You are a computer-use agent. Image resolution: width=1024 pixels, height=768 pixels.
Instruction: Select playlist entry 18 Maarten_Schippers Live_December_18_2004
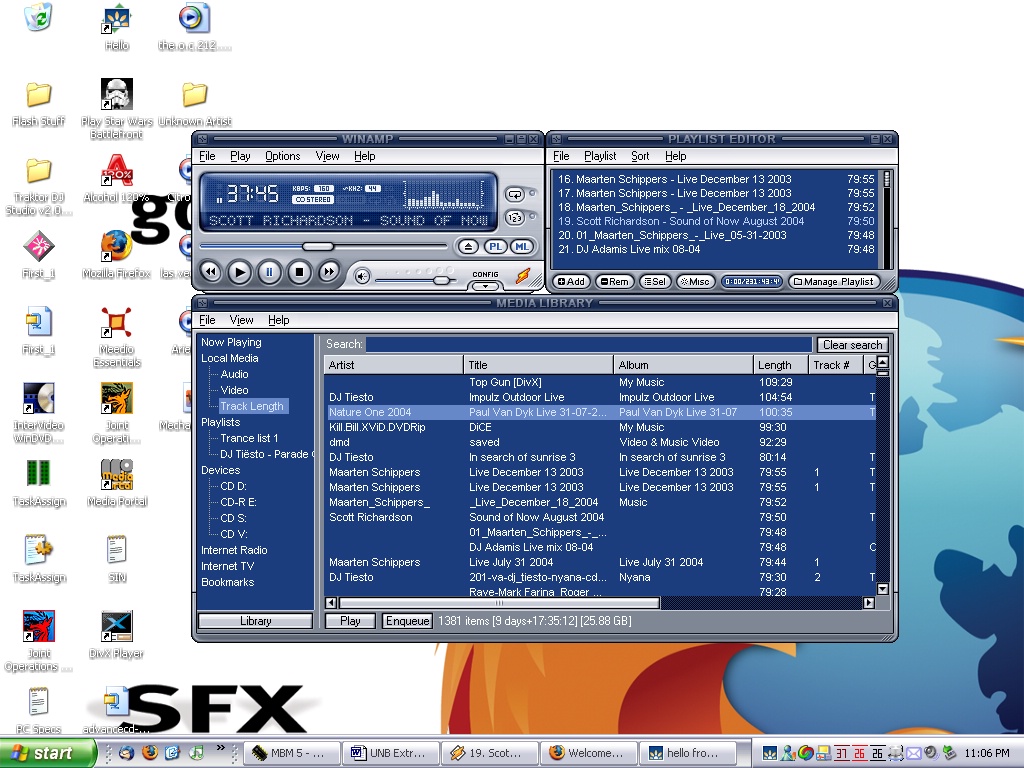click(x=715, y=207)
